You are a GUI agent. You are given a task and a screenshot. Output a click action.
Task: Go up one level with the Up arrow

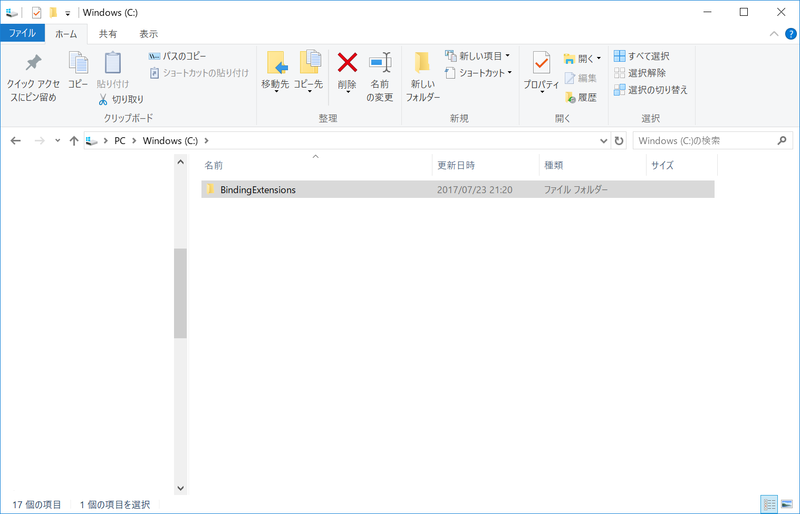pyautogui.click(x=74, y=141)
